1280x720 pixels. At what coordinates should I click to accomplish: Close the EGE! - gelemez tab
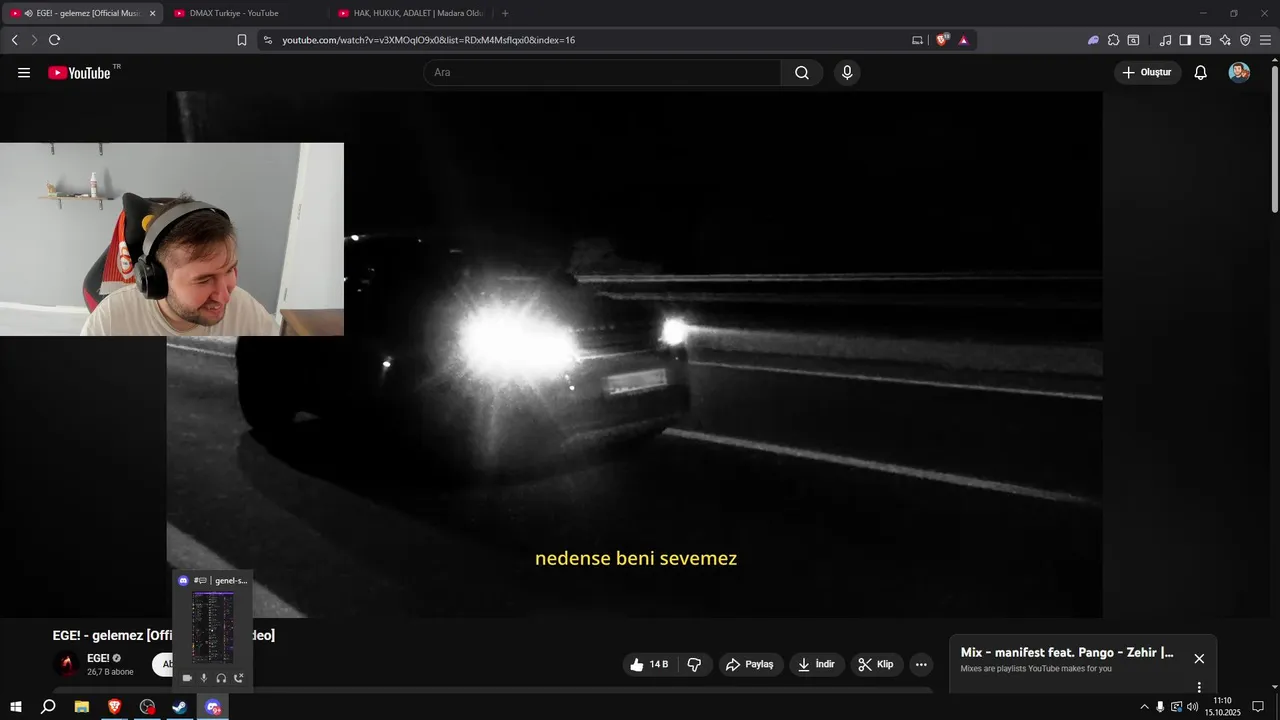pos(152,13)
